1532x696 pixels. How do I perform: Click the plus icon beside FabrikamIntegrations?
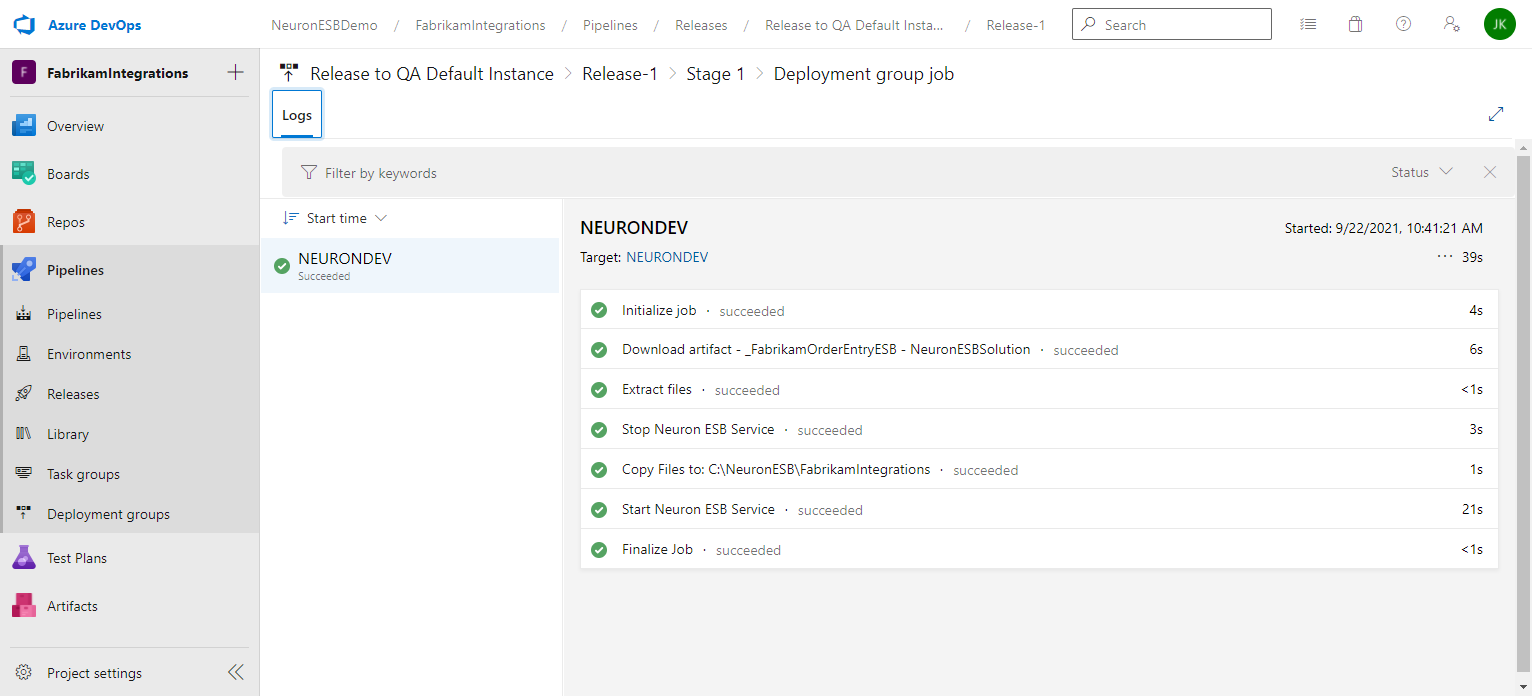(x=236, y=72)
